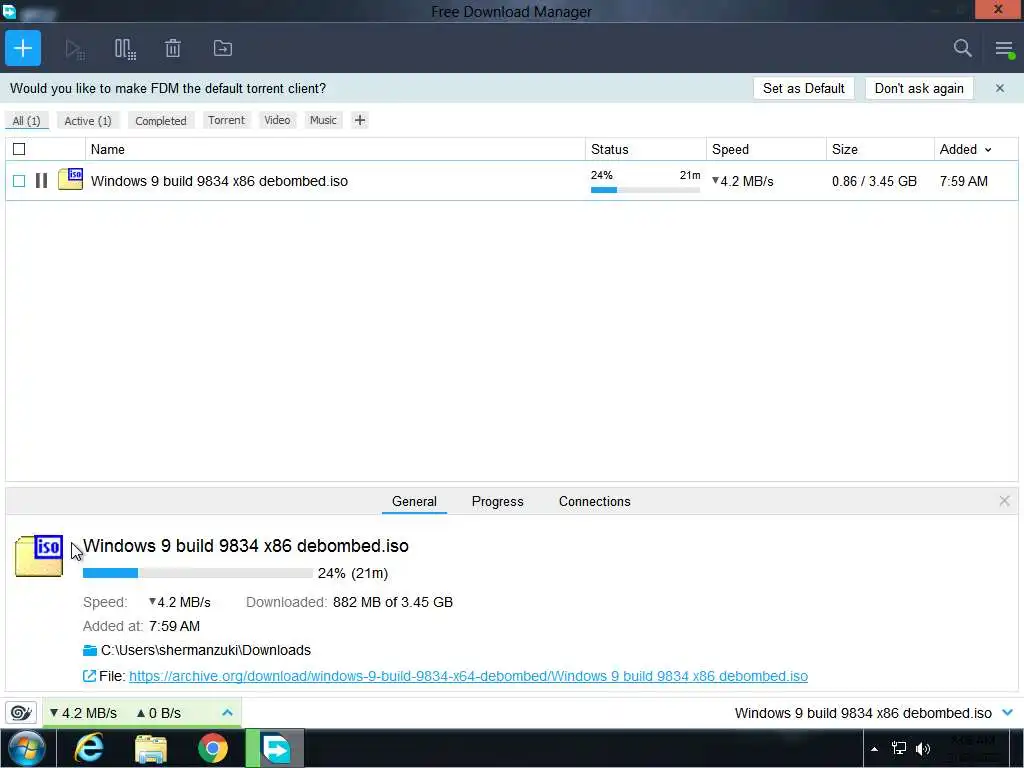Click the 4.2 MB/s download speed in status bar
The height and width of the screenshot is (768, 1024).
84,712
